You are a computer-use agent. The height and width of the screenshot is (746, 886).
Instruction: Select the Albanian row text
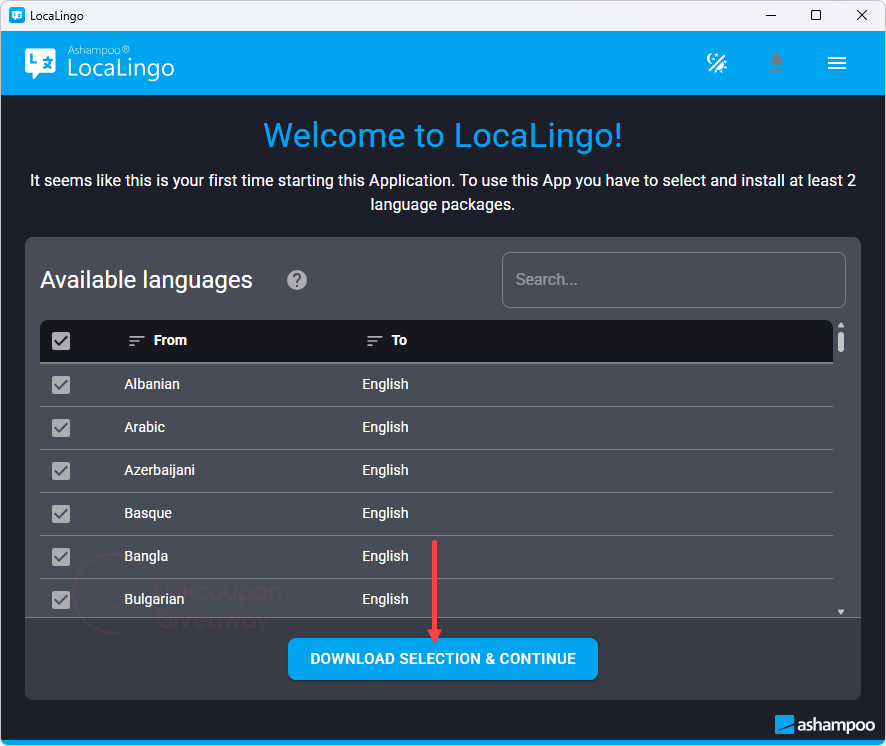(152, 384)
